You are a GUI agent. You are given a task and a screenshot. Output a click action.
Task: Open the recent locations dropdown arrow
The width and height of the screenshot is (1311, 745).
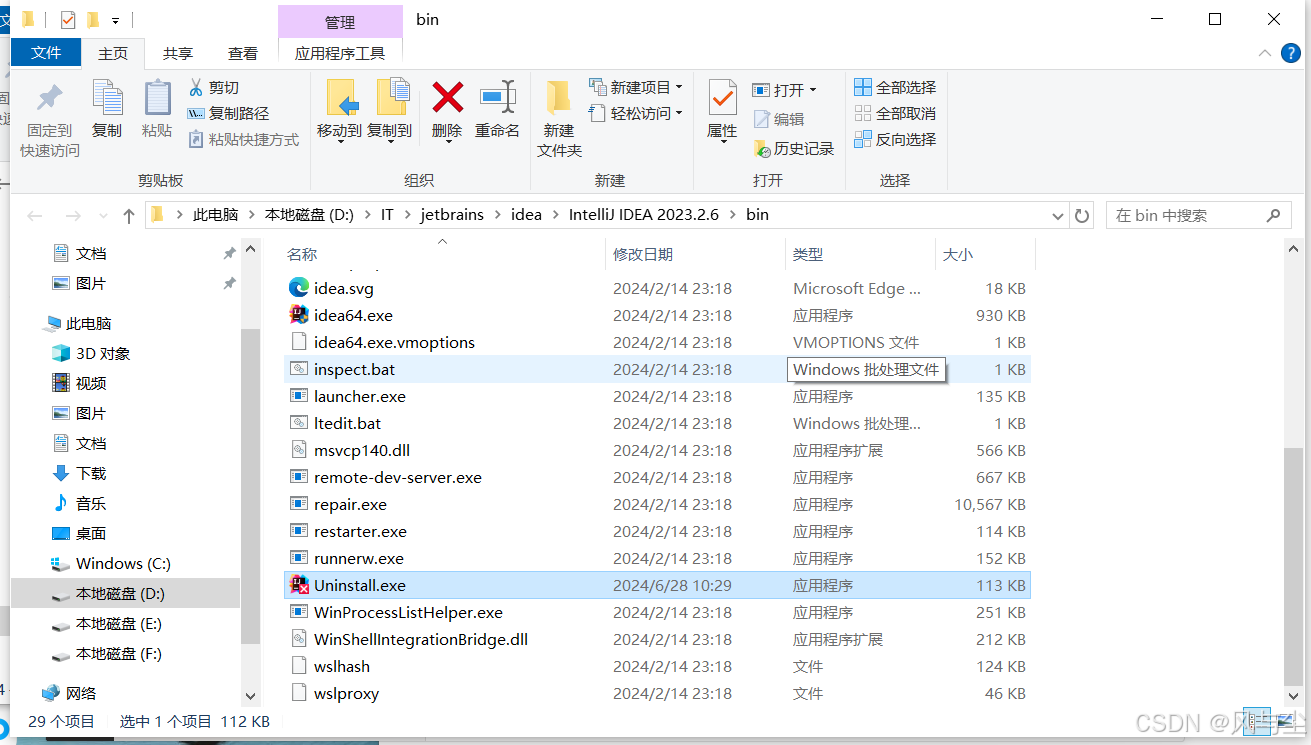(x=102, y=216)
